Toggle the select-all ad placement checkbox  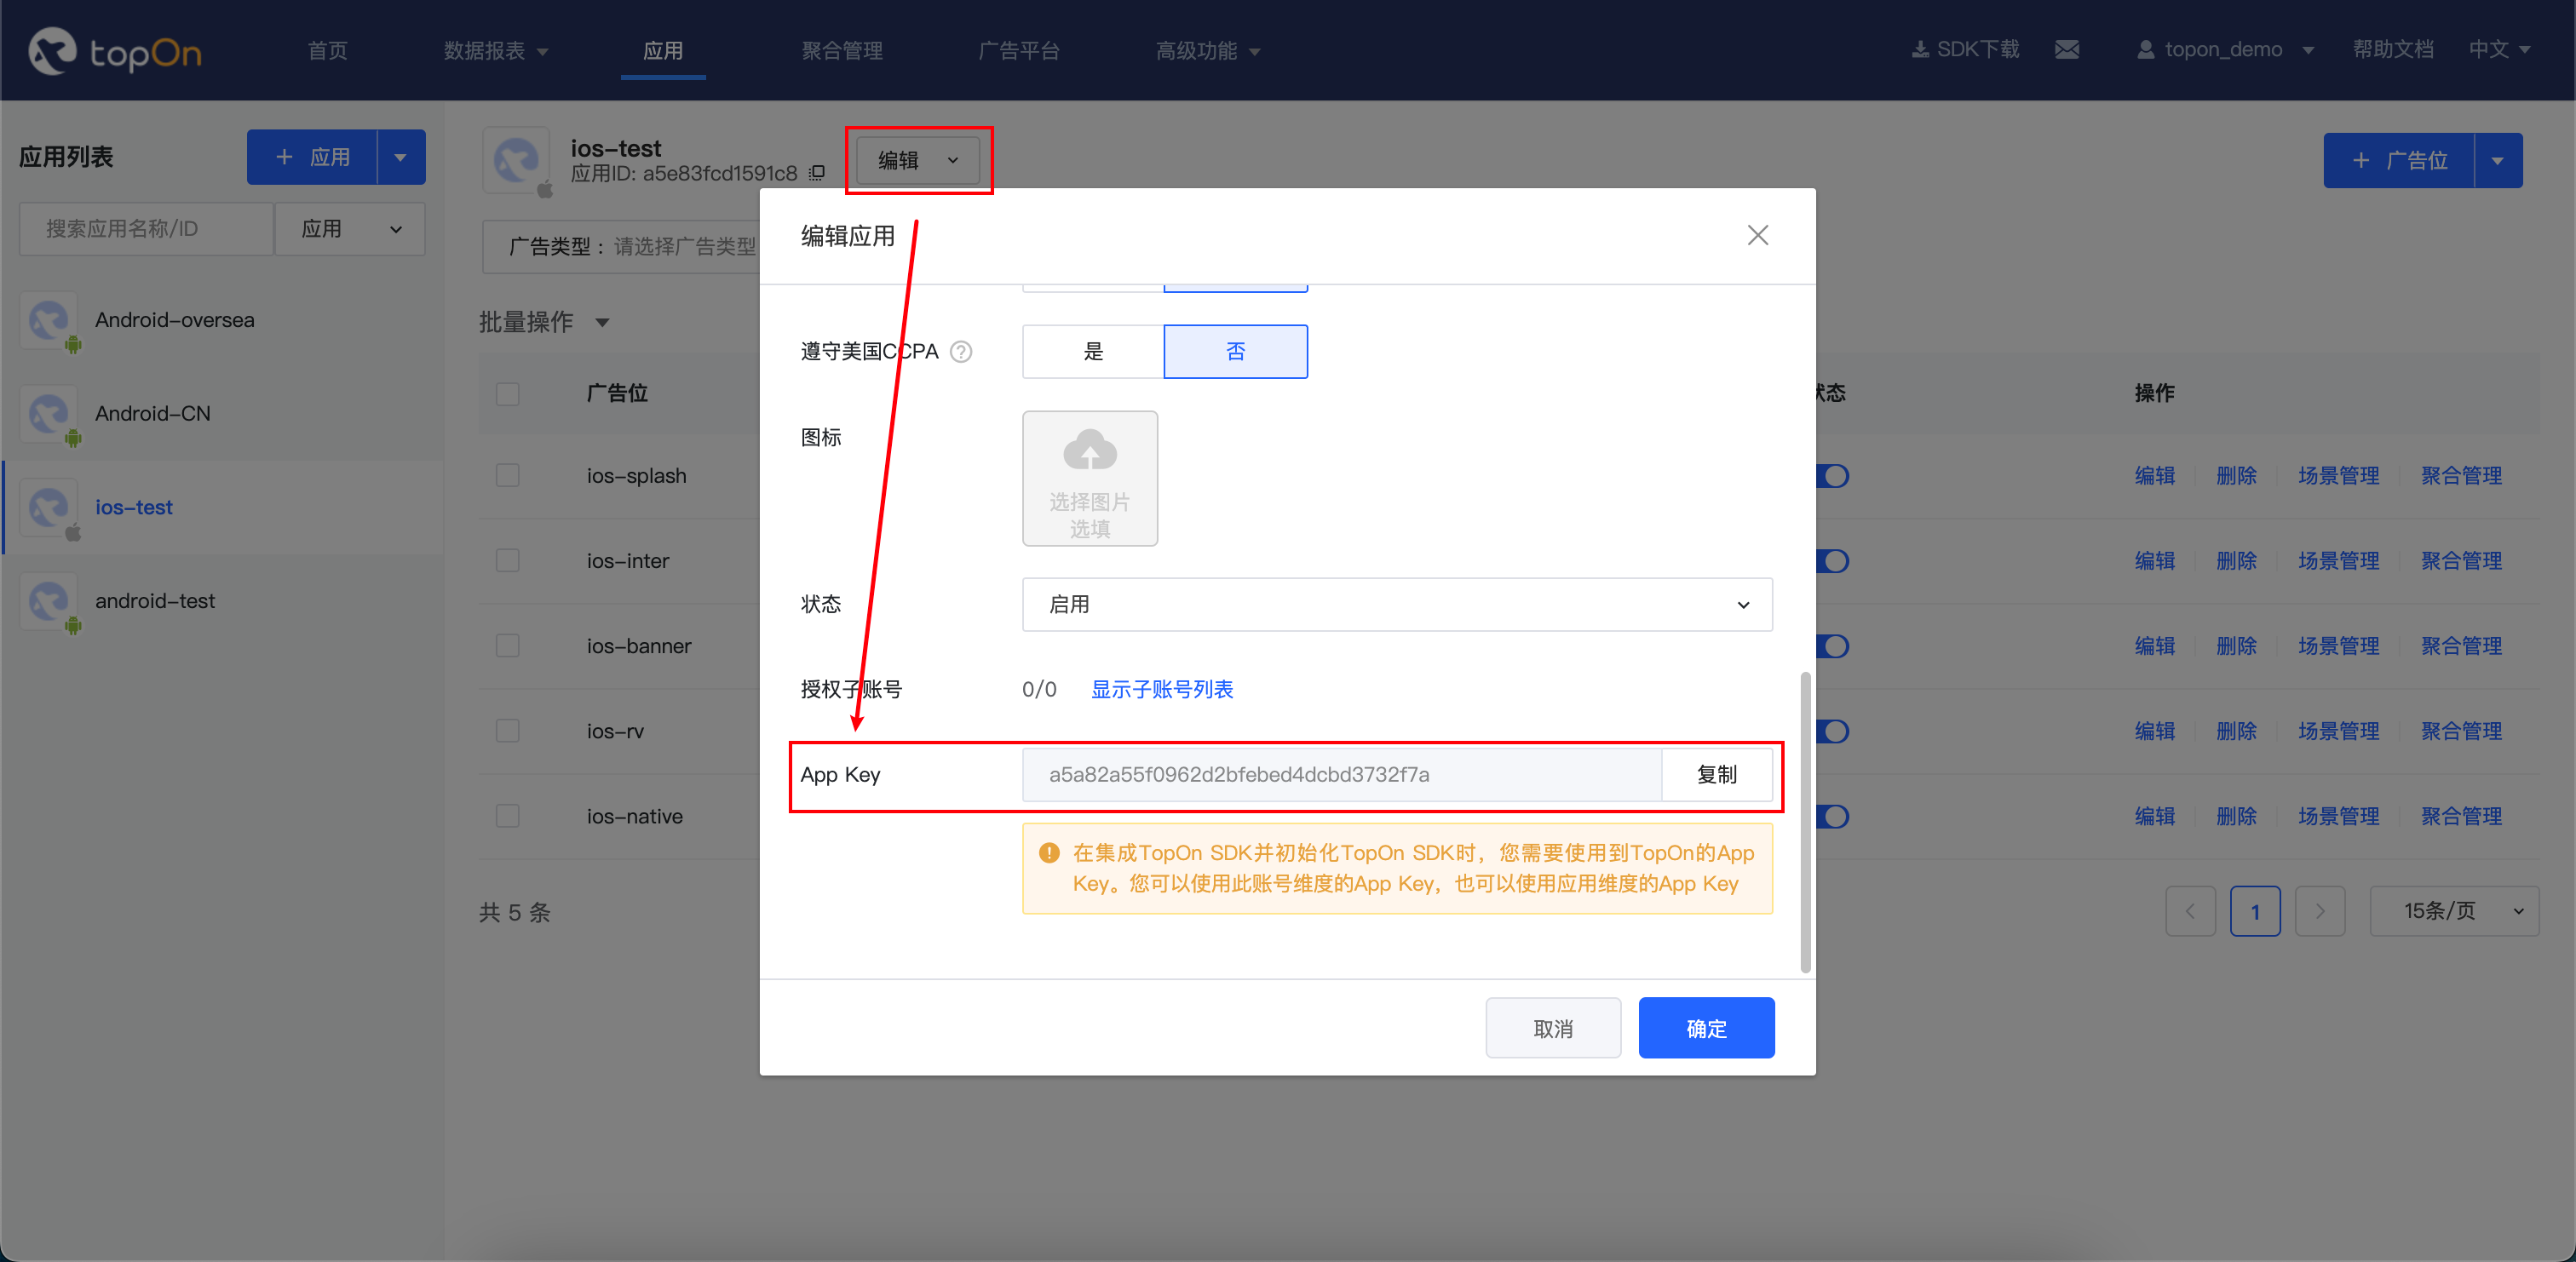(508, 393)
